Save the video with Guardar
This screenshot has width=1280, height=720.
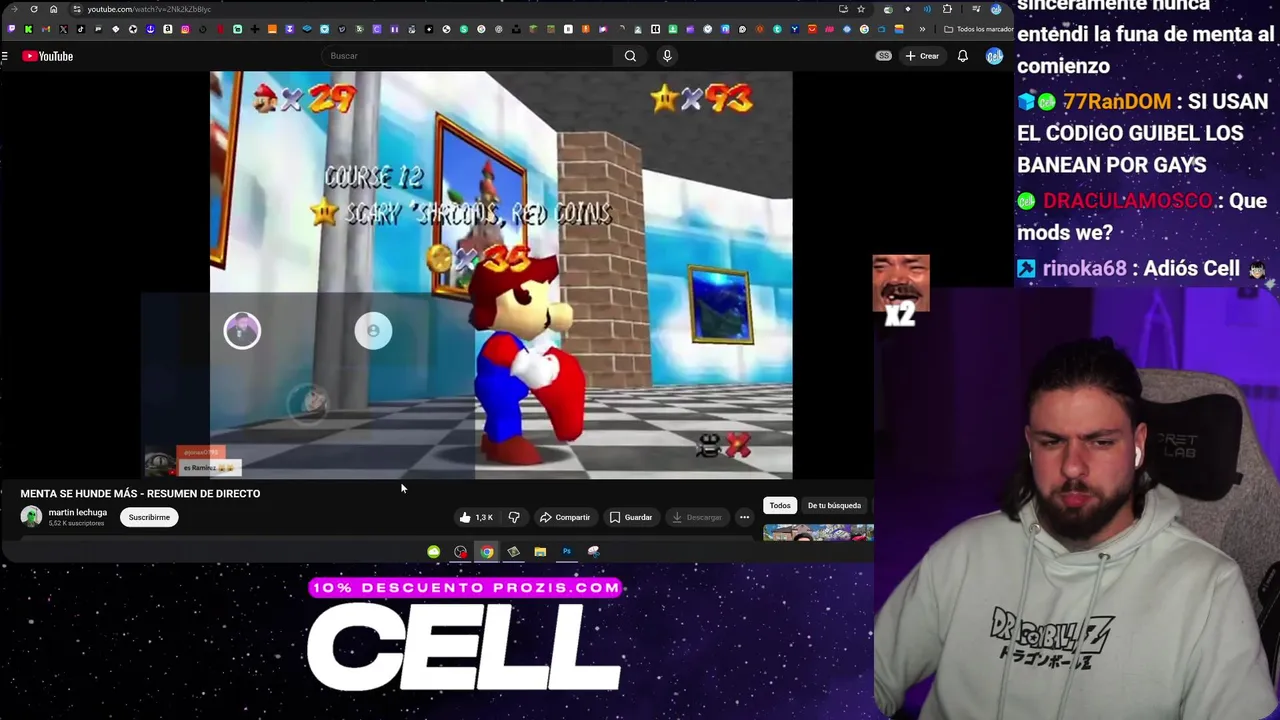pos(631,517)
